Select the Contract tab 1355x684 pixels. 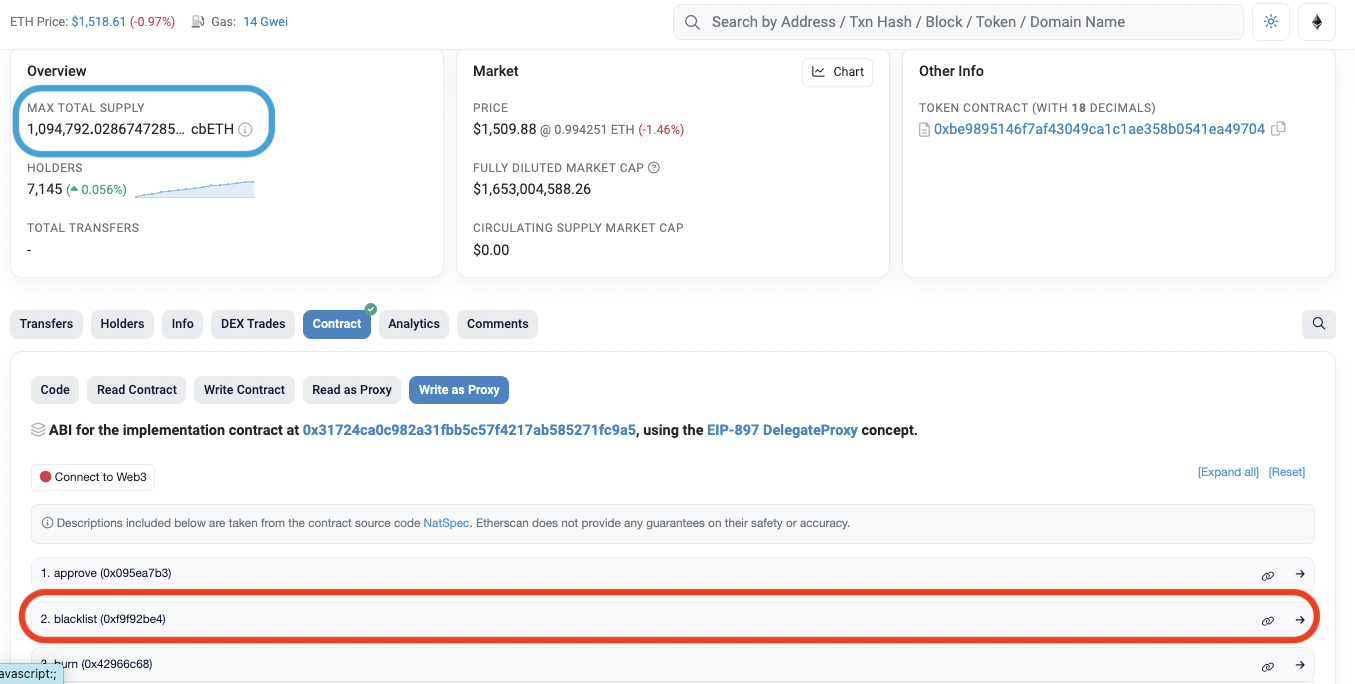337,324
